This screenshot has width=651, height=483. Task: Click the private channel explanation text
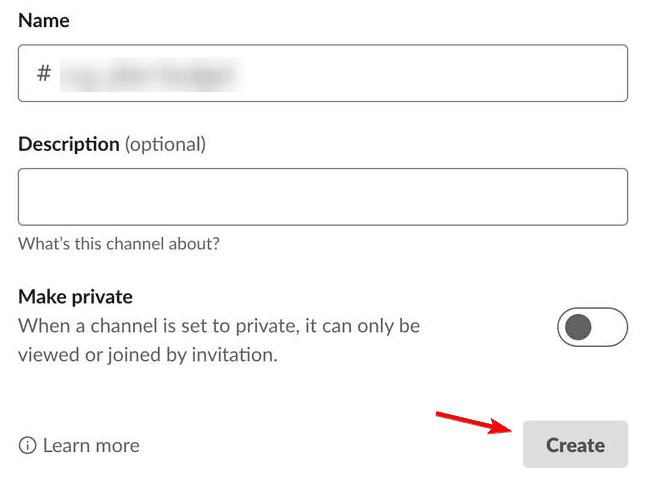(219, 340)
